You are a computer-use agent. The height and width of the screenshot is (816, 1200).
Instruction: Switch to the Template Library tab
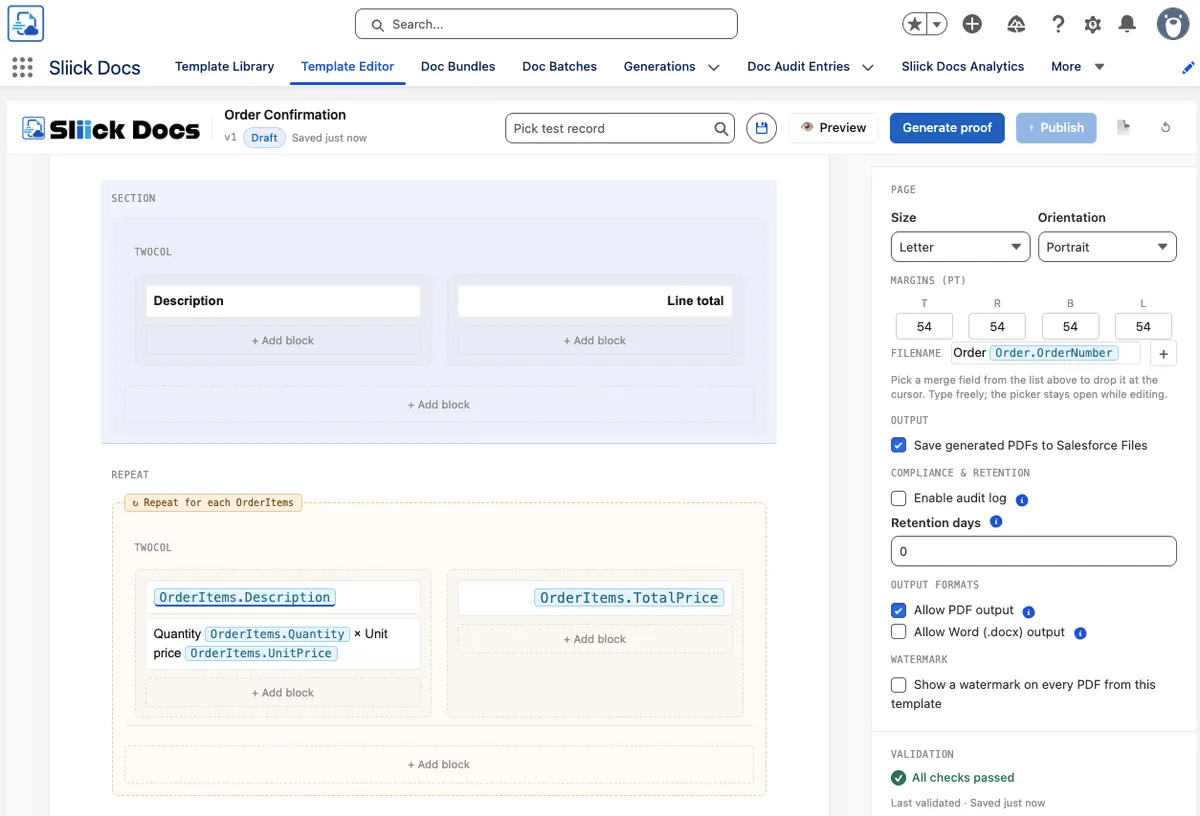click(224, 66)
